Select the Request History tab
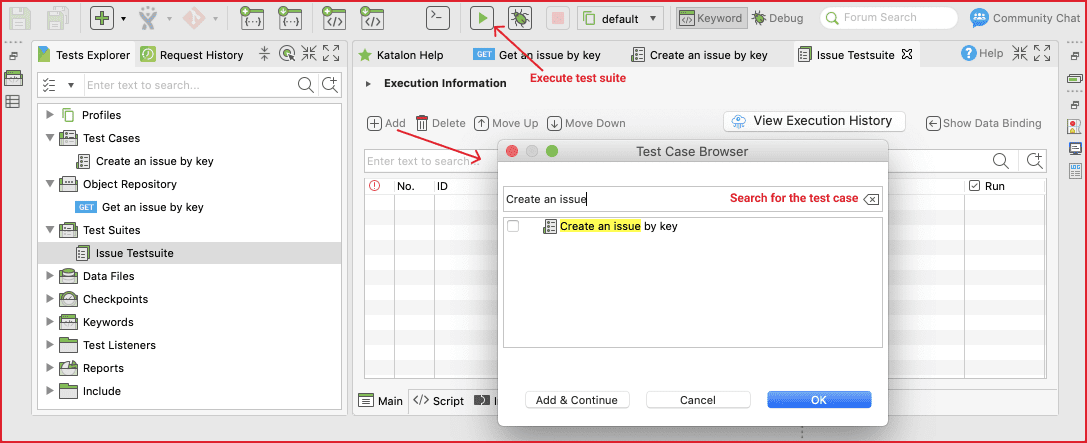 (191, 55)
